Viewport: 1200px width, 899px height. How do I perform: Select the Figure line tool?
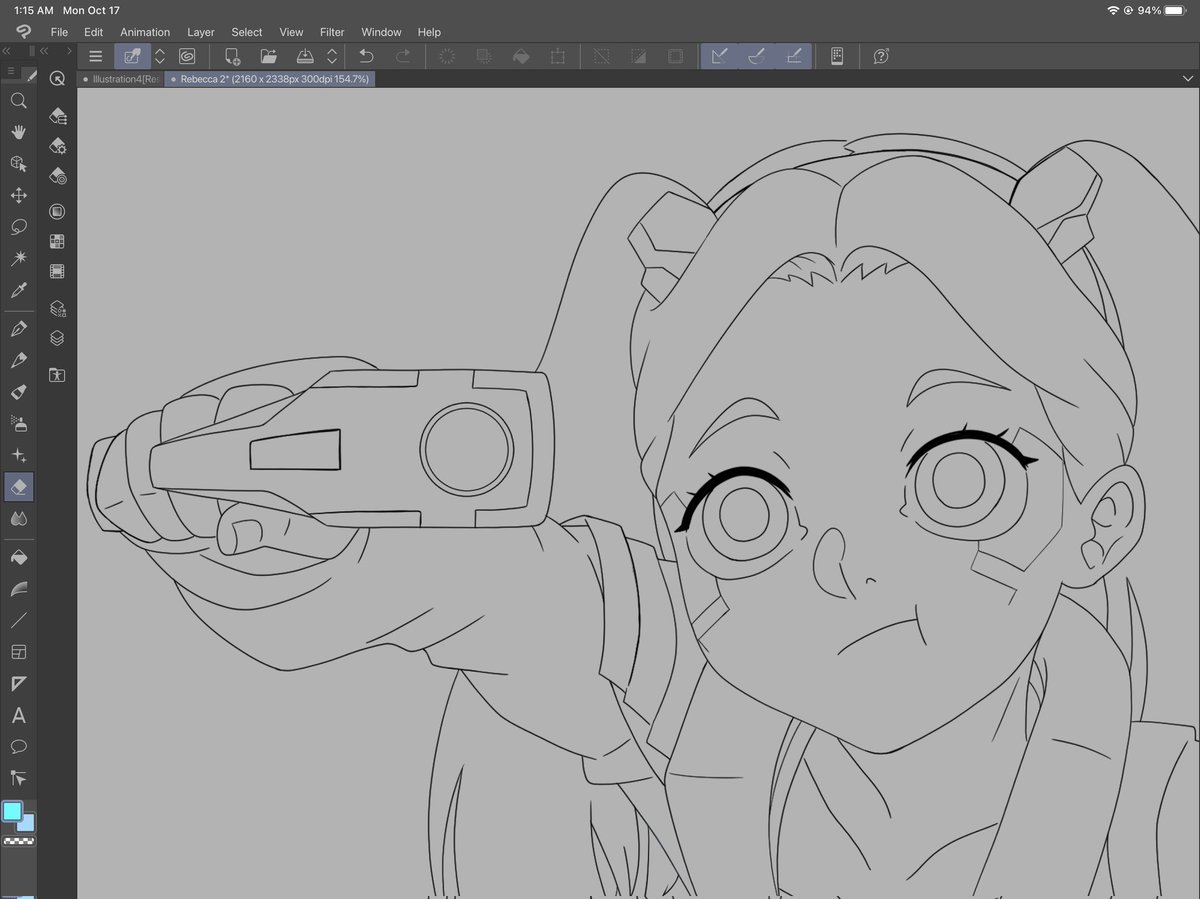click(x=18, y=620)
